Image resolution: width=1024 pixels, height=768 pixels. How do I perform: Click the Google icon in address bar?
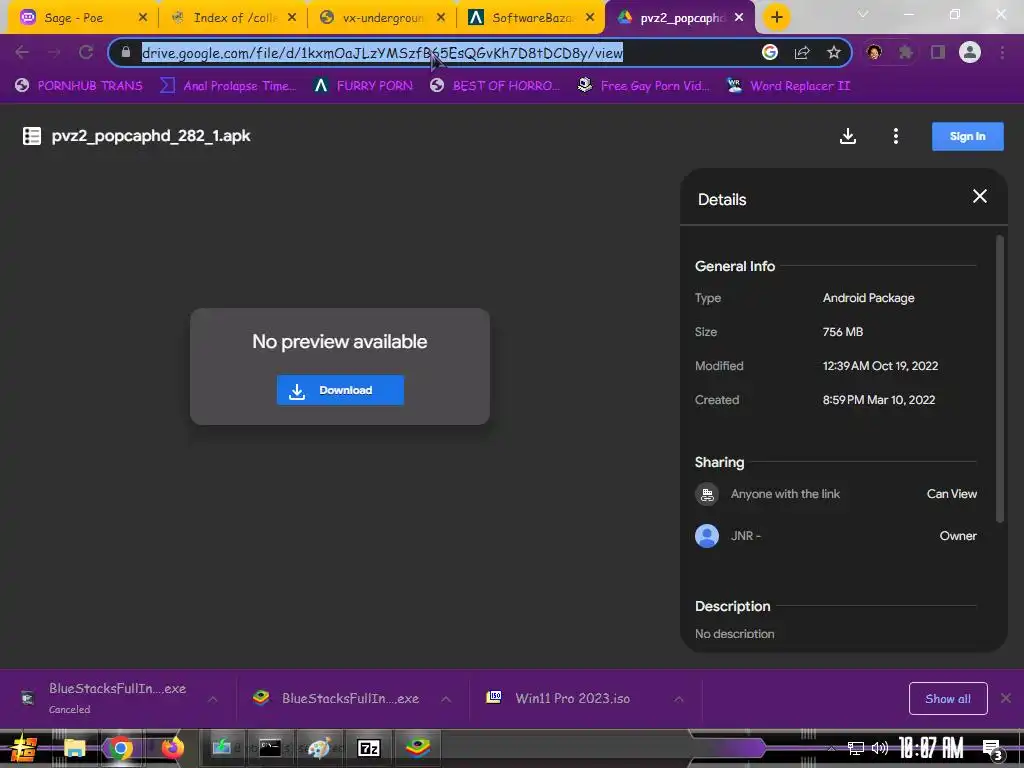click(769, 52)
